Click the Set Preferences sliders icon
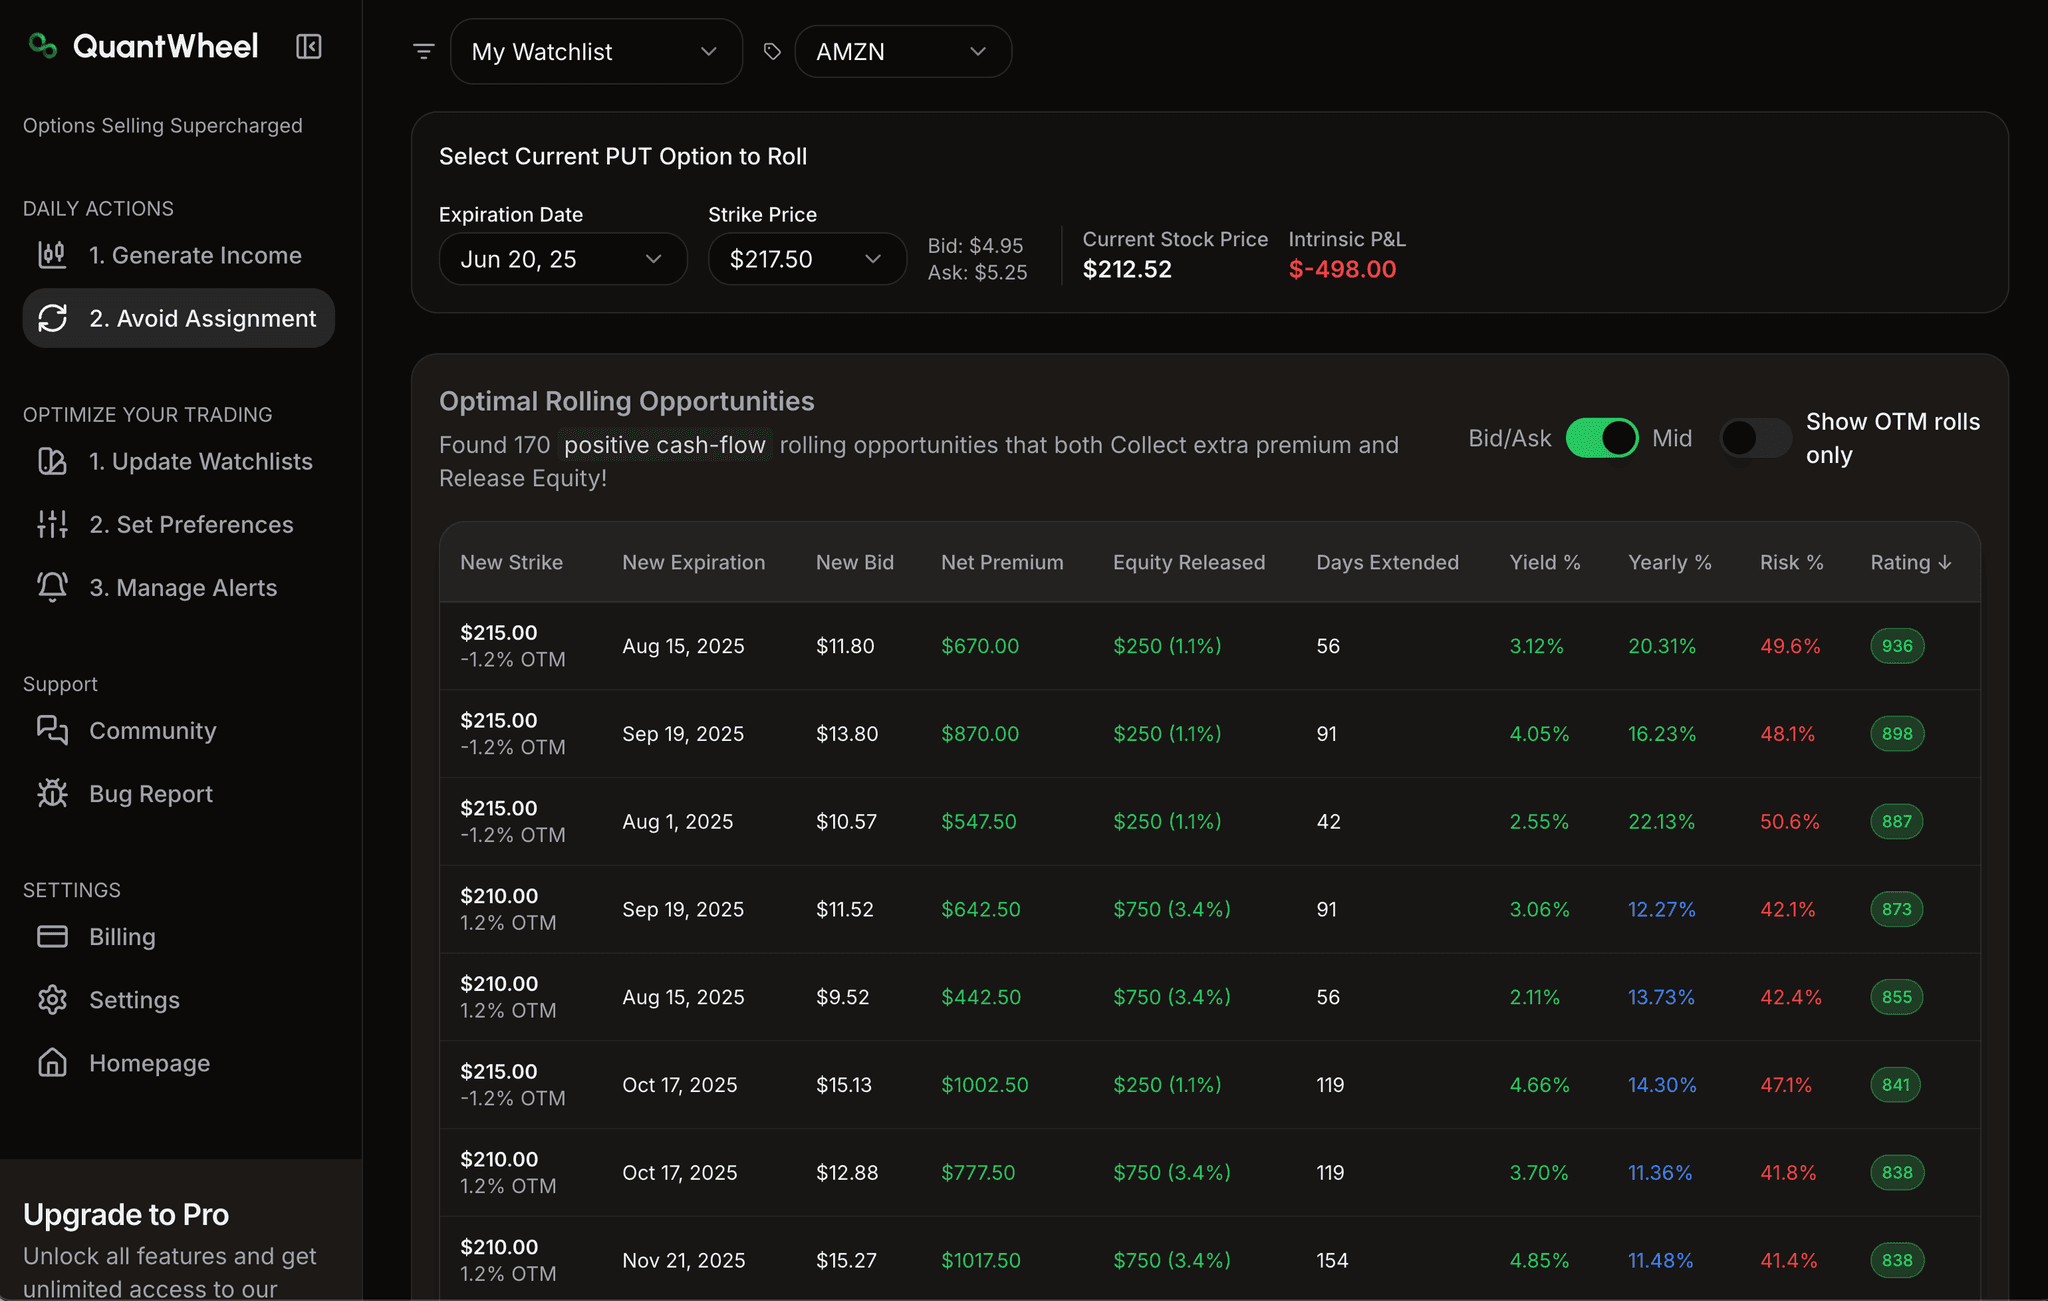This screenshot has width=2048, height=1301. coord(51,523)
